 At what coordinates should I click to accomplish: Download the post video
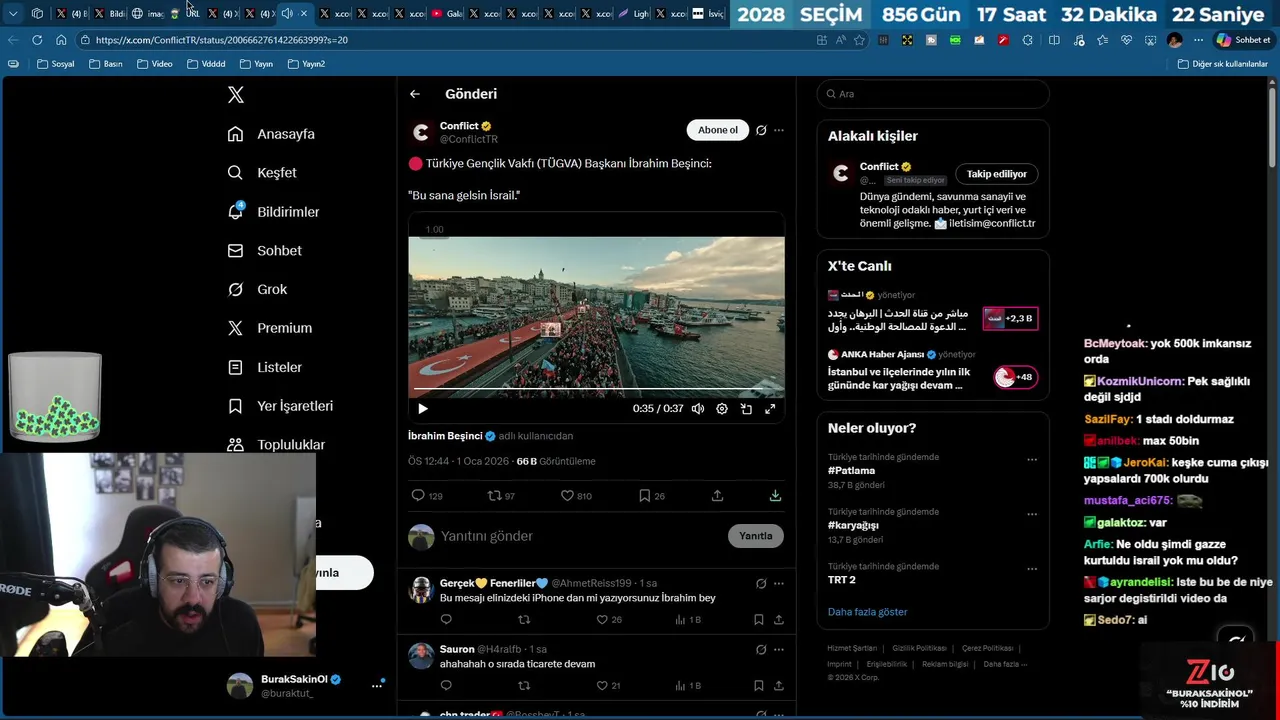click(x=775, y=496)
